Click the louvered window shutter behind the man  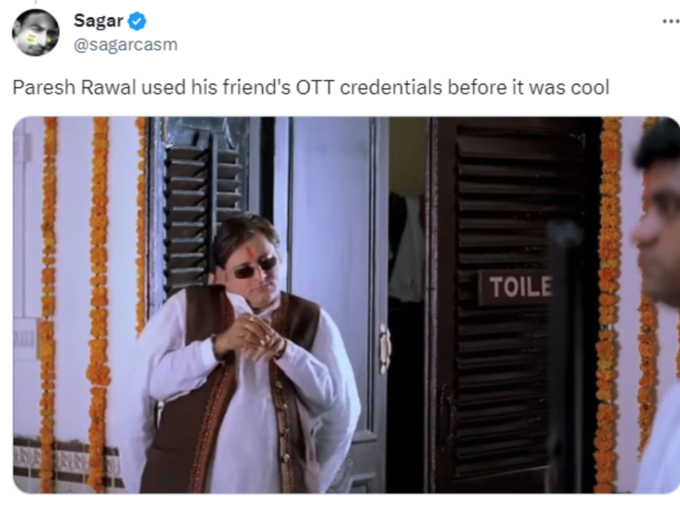coord(204,204)
